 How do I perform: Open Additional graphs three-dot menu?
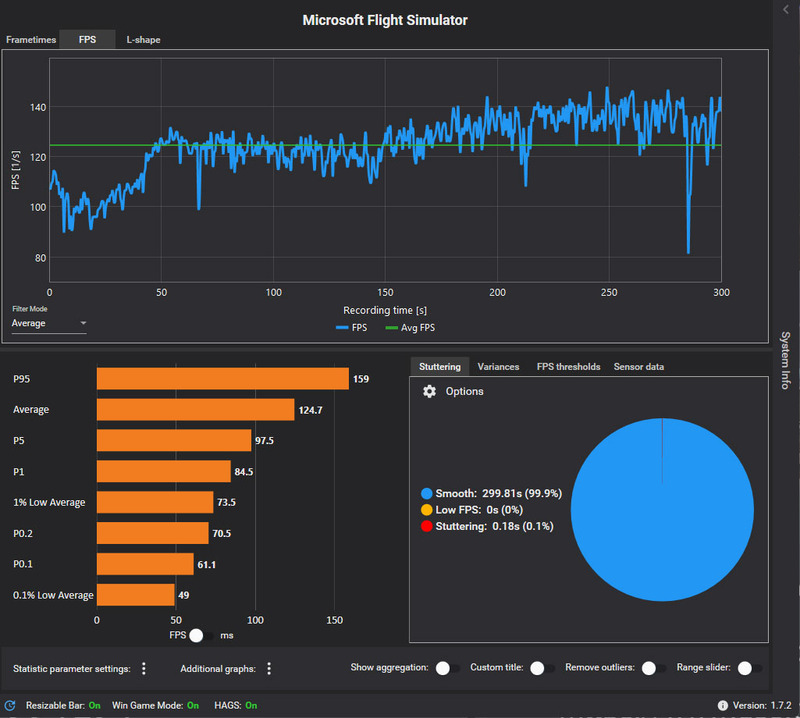pos(269,669)
